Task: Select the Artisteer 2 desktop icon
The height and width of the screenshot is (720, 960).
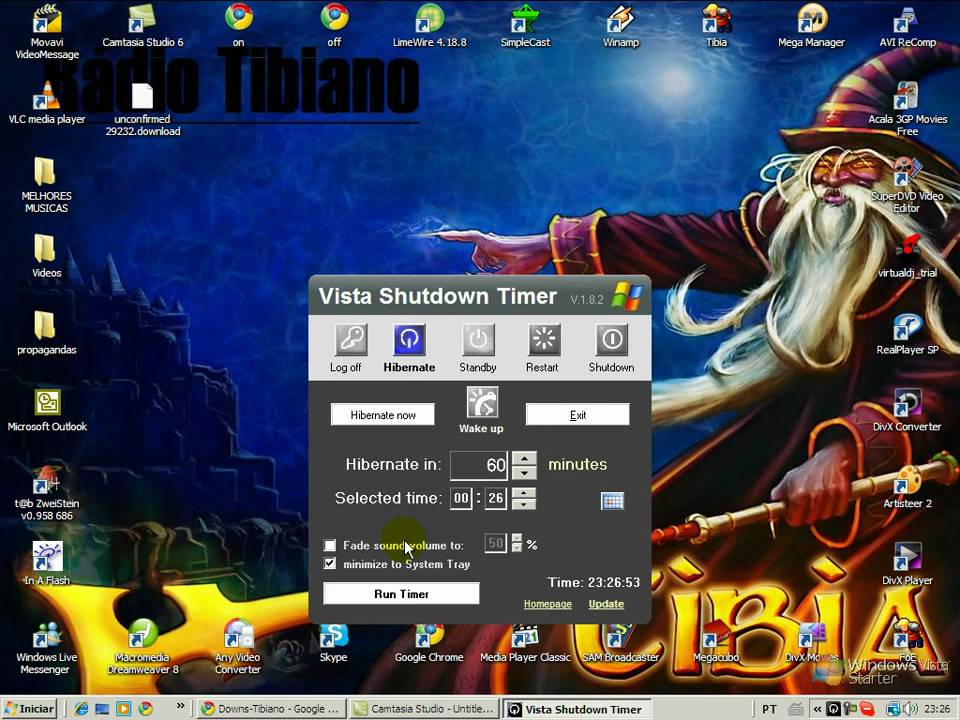Action: pyautogui.click(x=907, y=487)
